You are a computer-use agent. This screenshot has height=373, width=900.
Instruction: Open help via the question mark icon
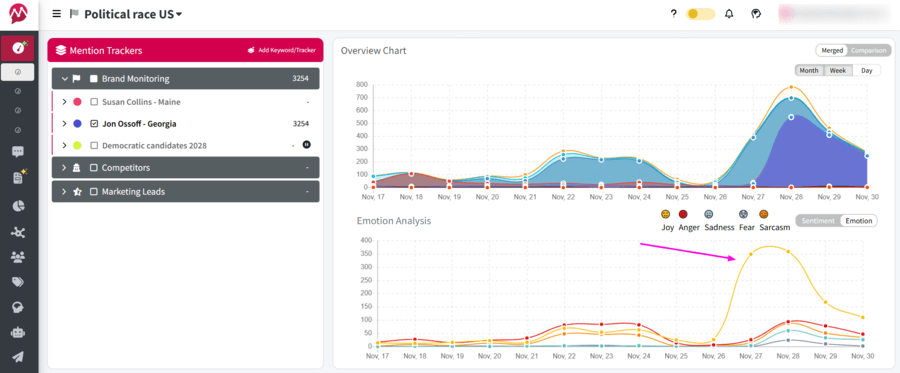[x=674, y=14]
